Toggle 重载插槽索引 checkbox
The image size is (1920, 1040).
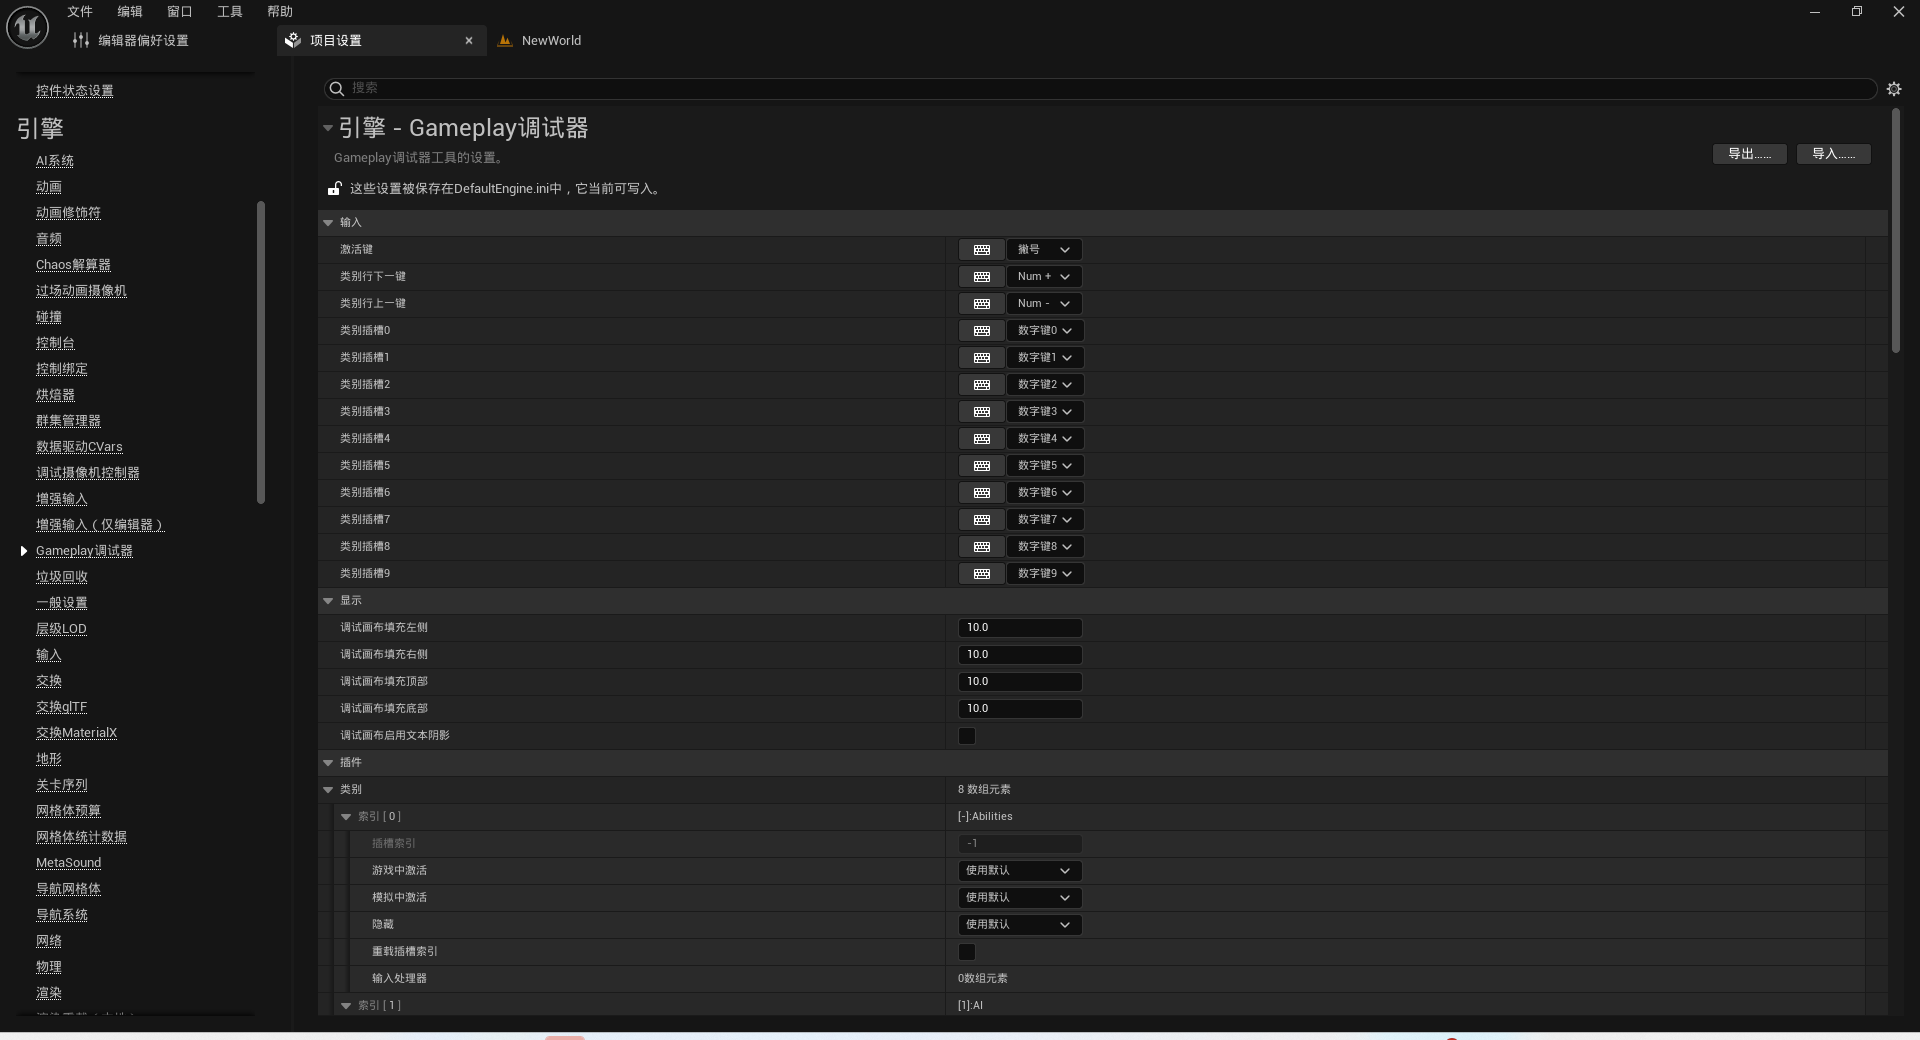pos(967,952)
